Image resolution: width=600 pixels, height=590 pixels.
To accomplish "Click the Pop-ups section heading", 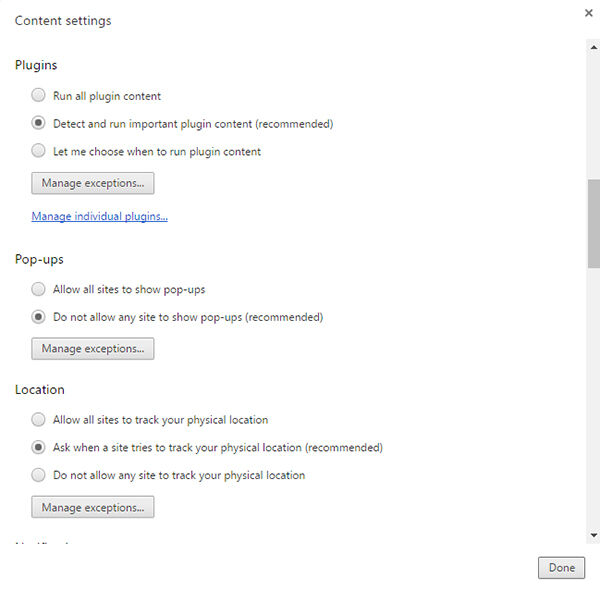I will pos(39,259).
